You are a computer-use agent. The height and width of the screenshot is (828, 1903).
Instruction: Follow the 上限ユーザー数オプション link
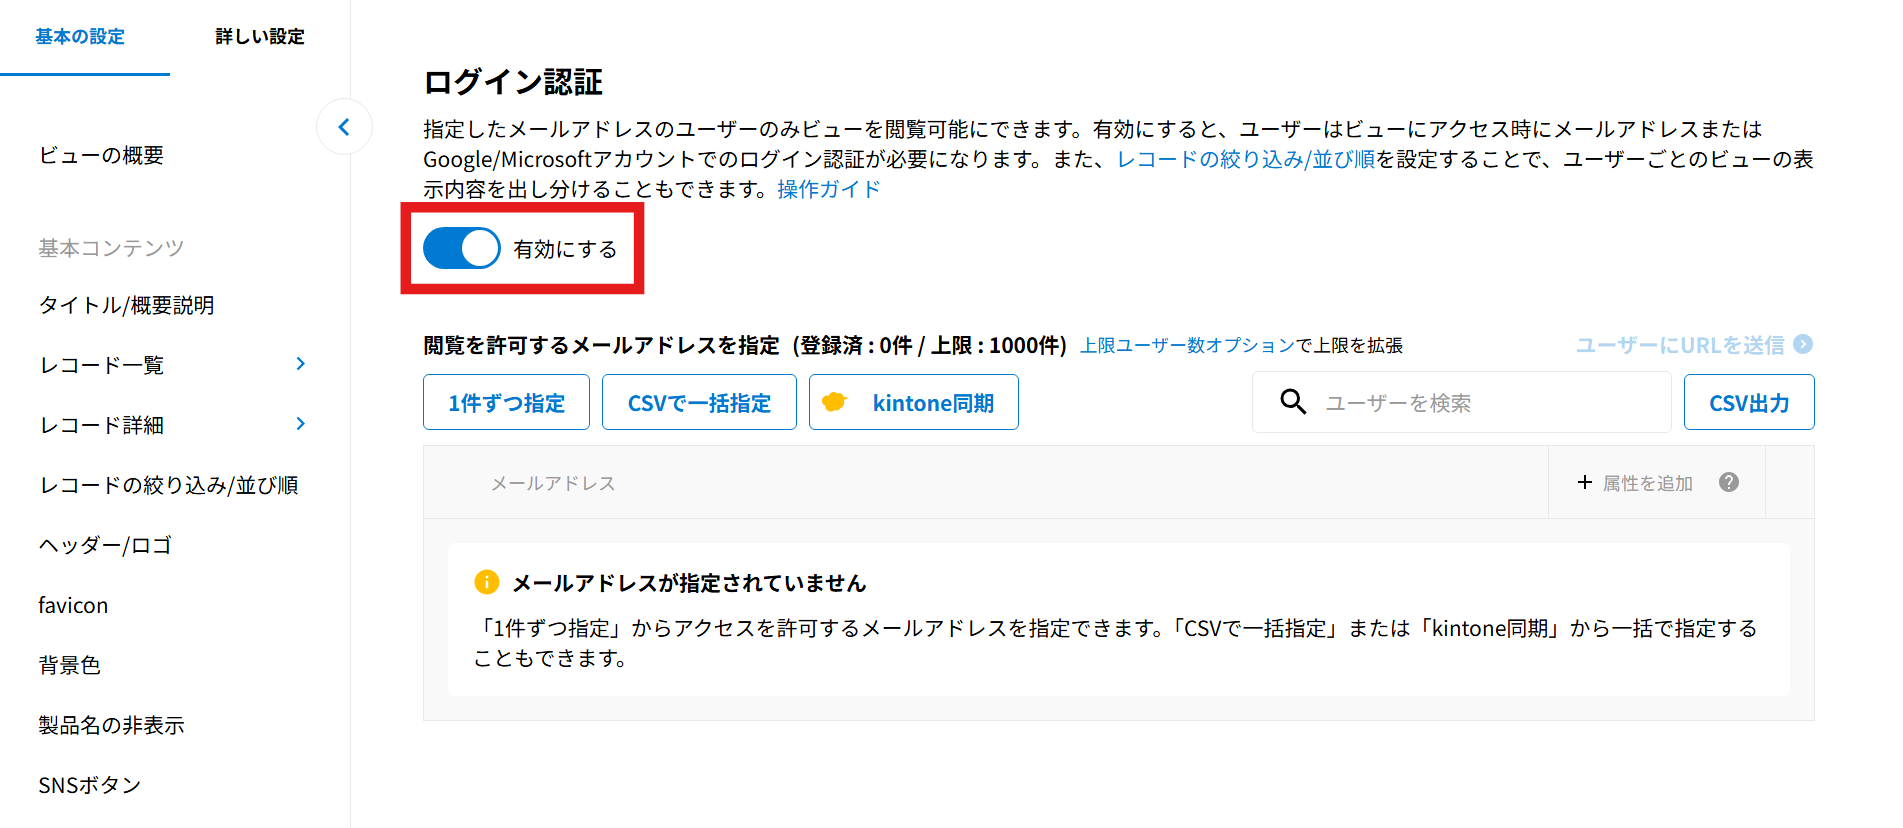[1187, 345]
